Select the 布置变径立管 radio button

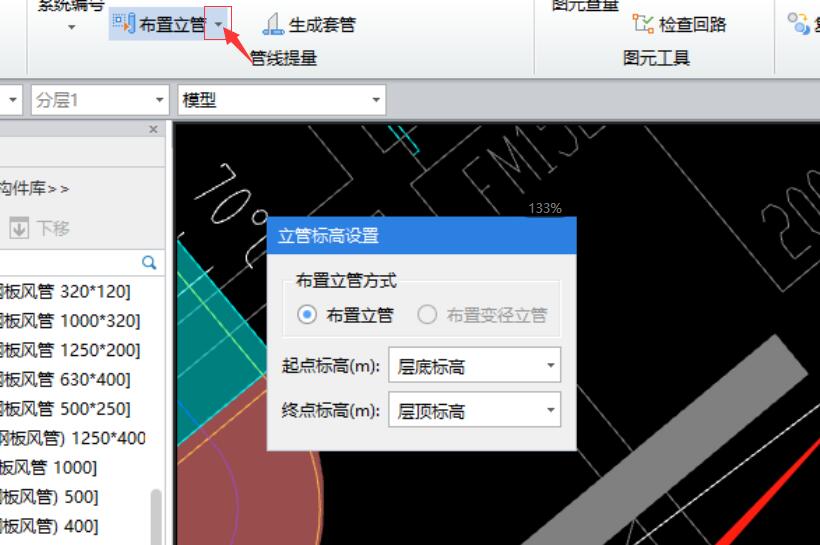tap(427, 315)
